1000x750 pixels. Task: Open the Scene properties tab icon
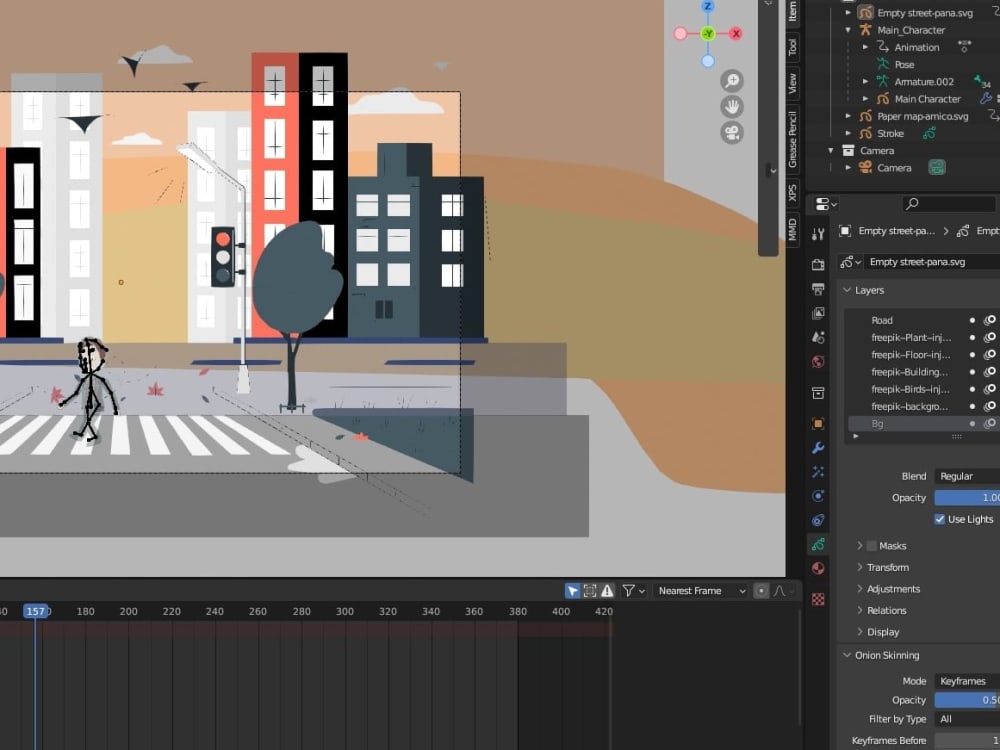(818, 337)
